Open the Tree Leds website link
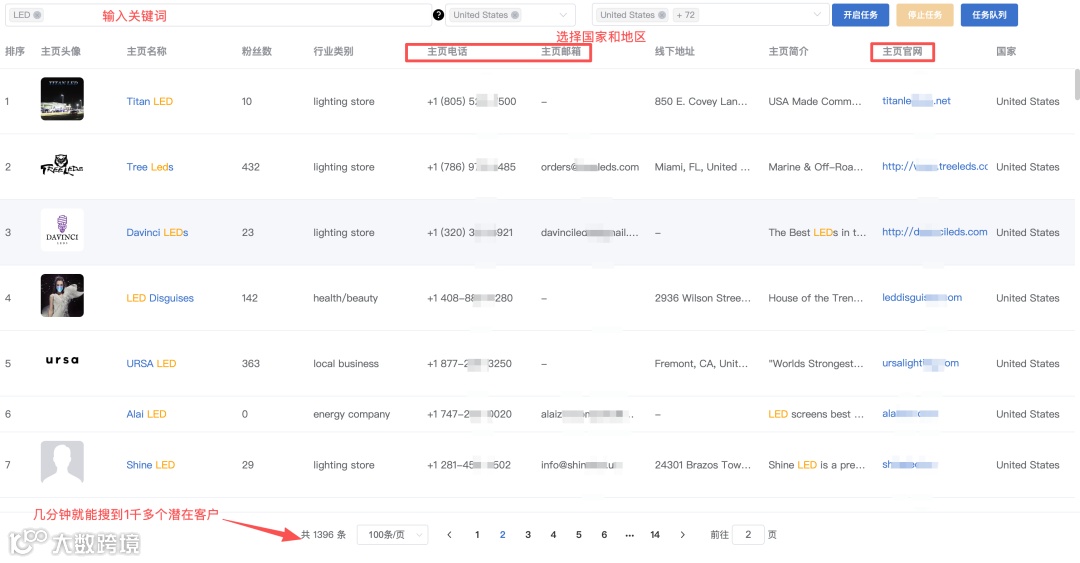Image resolution: width=1080 pixels, height=563 pixels. click(x=935, y=166)
